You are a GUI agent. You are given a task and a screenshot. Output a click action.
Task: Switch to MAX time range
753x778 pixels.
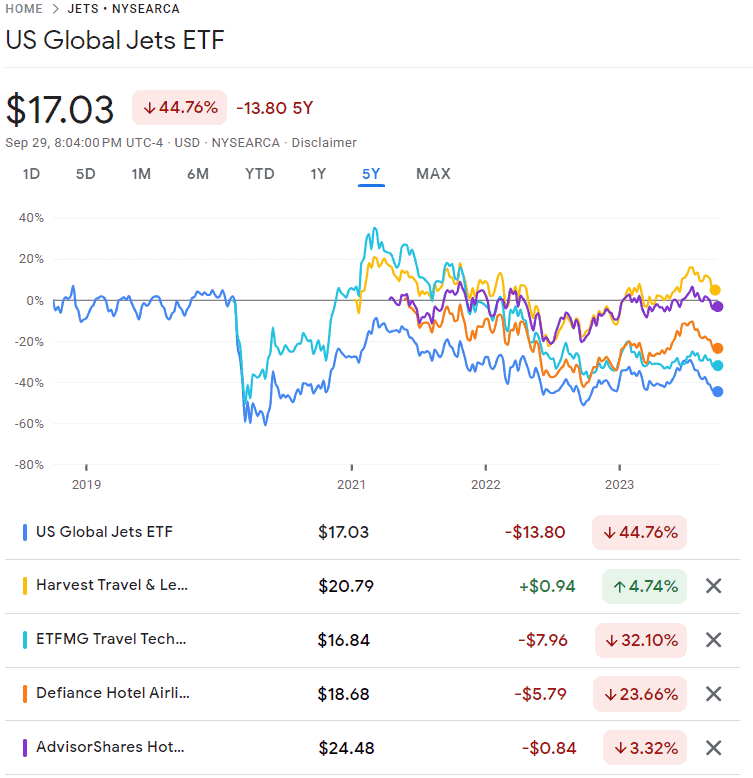pos(433,174)
